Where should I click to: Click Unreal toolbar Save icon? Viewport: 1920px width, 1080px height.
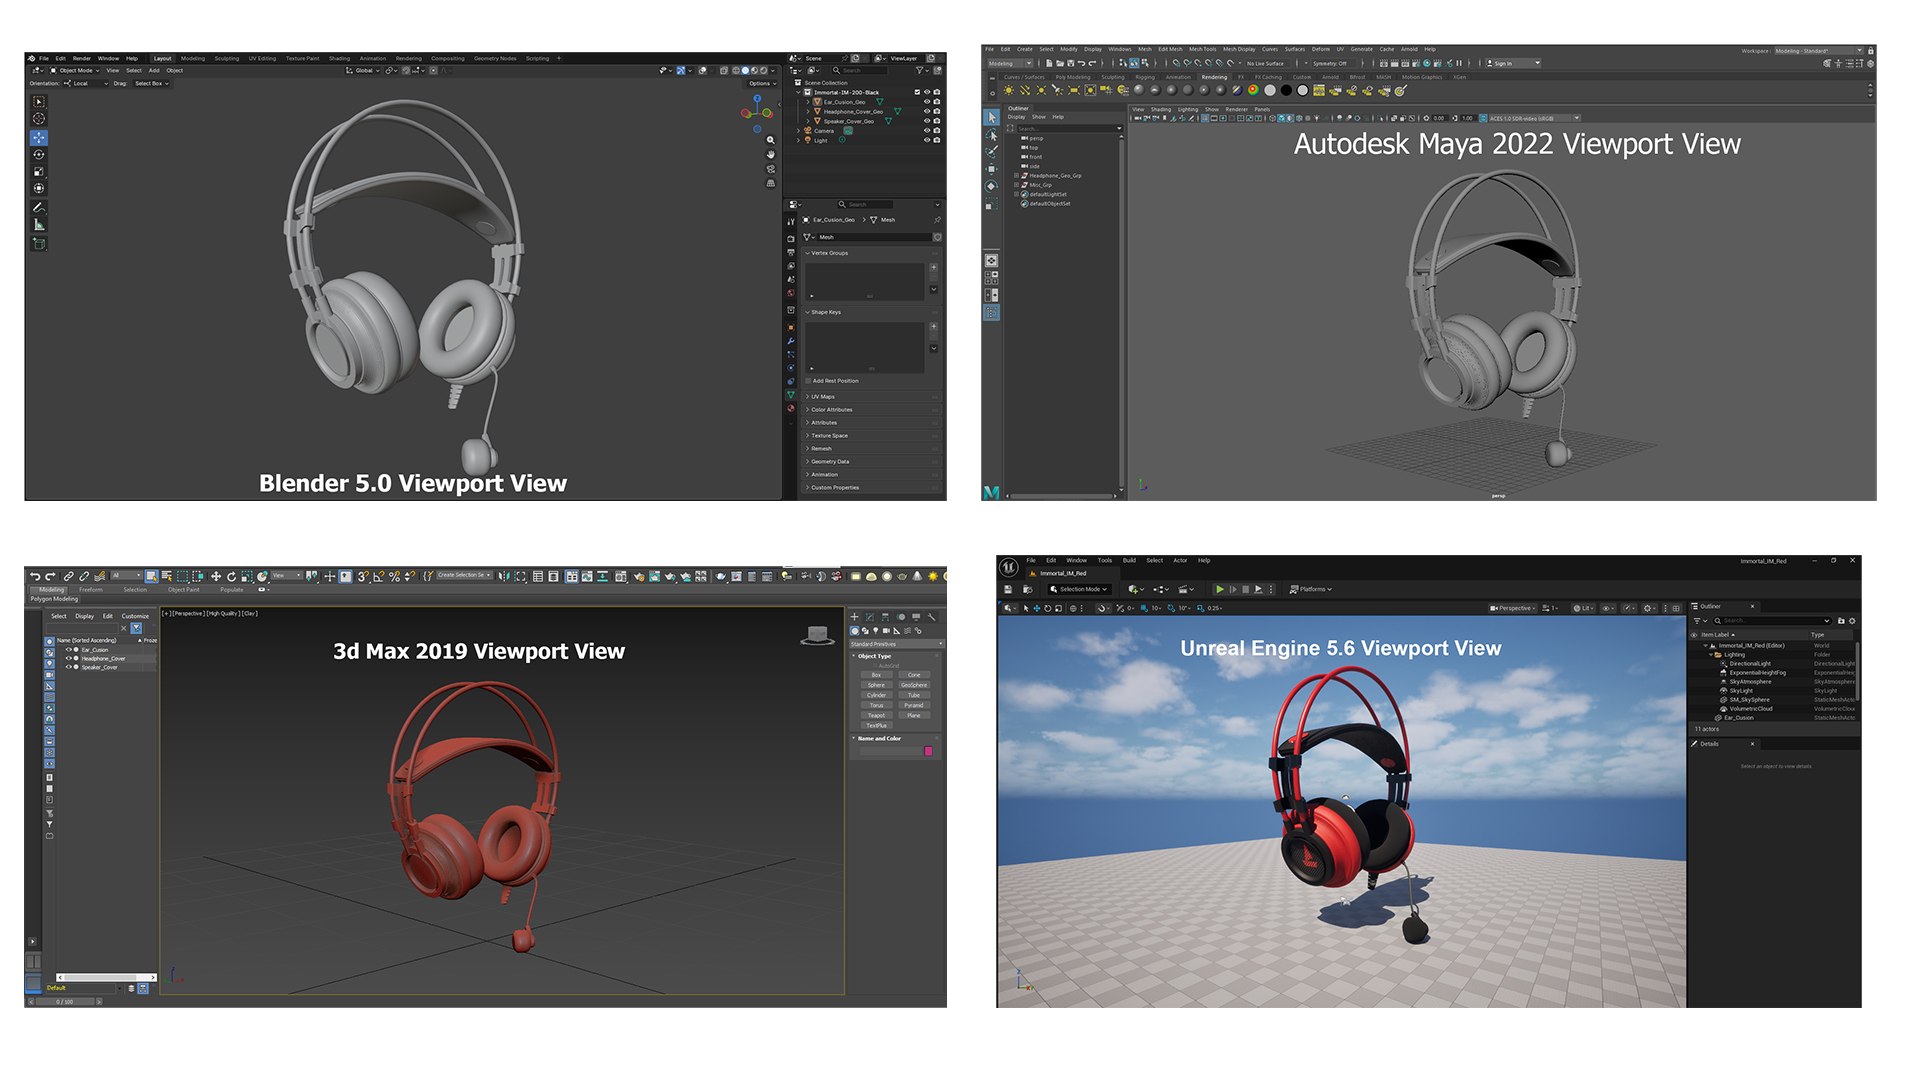tap(1008, 590)
